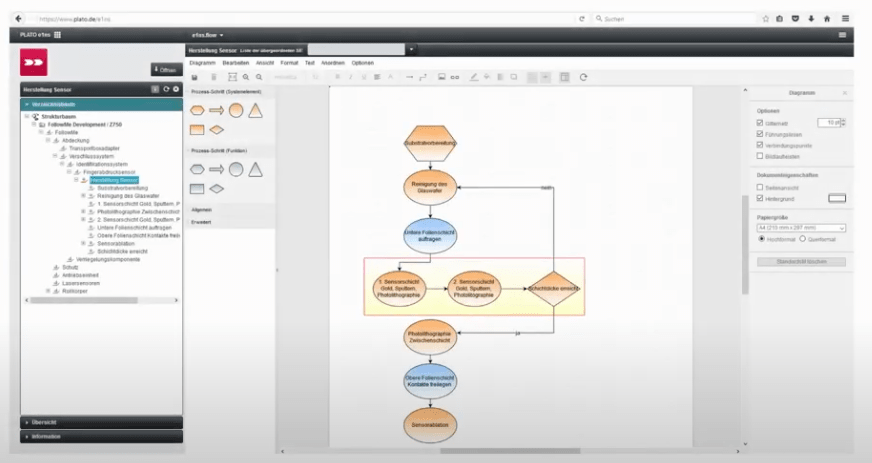Image resolution: width=872 pixels, height=463 pixels.
Task: Enable the Seitenansicht checkbox
Action: pyautogui.click(x=760, y=187)
